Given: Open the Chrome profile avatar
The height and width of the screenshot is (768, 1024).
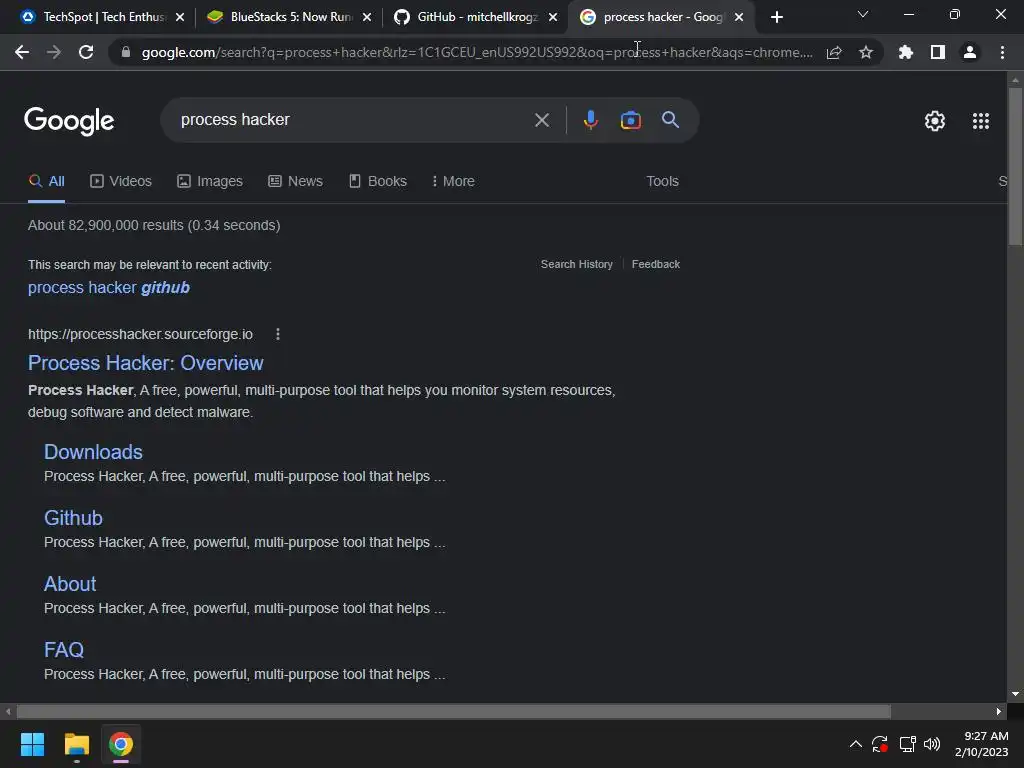Looking at the screenshot, I should pos(970,52).
